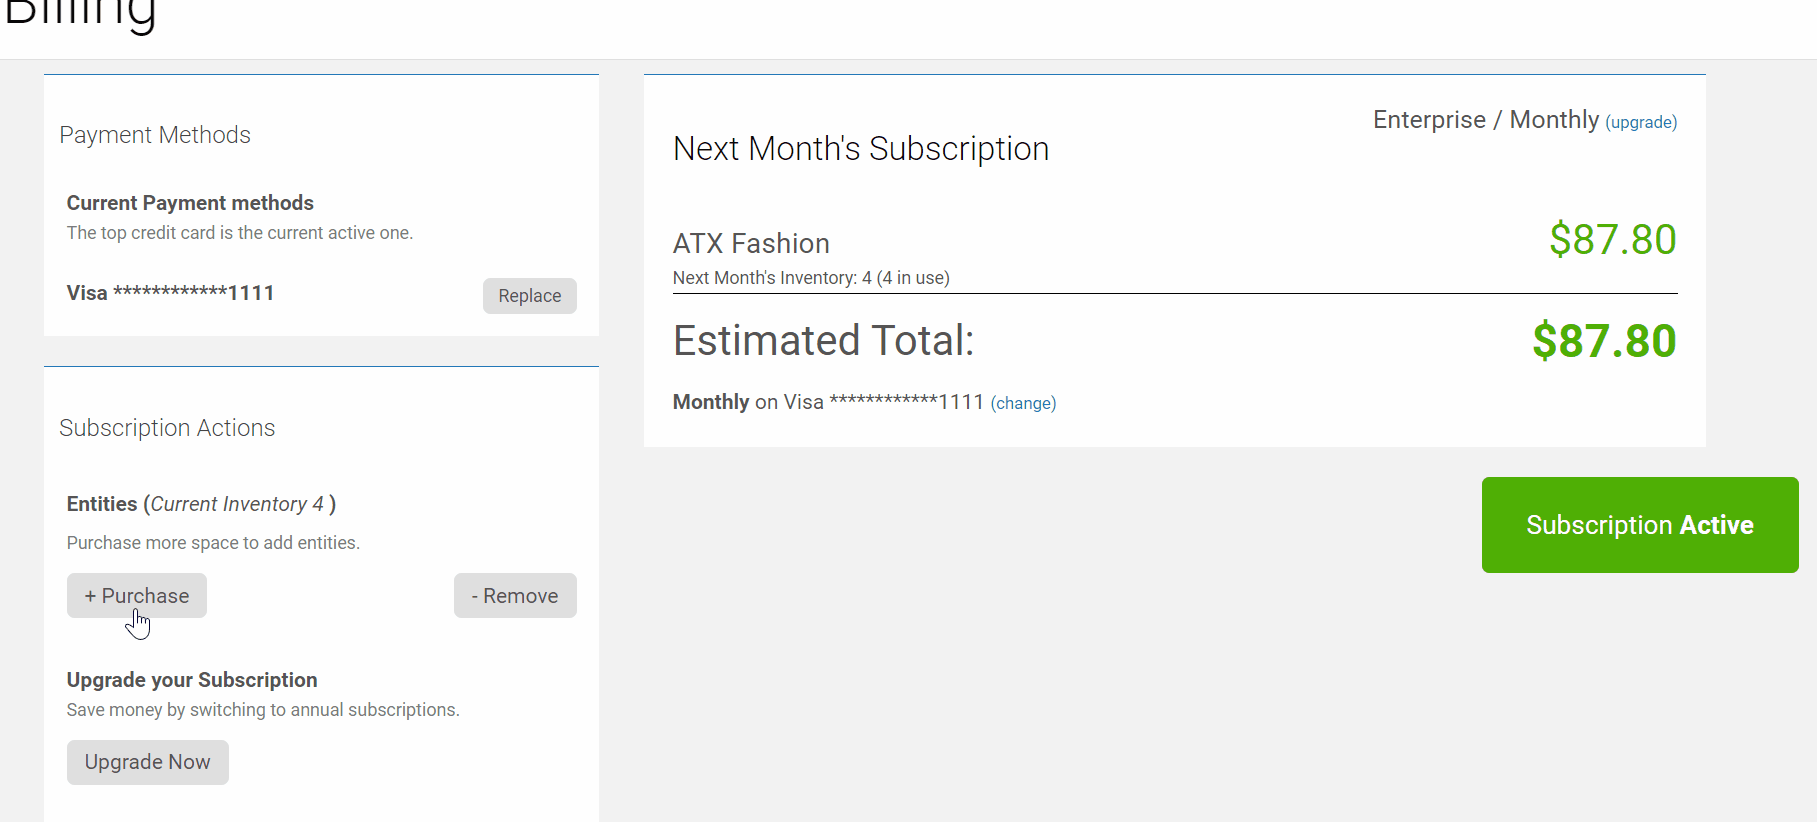Viewport: 1817px width, 822px height.
Task: Click 'Purchase more space to add entities.' text
Action: click(x=213, y=543)
